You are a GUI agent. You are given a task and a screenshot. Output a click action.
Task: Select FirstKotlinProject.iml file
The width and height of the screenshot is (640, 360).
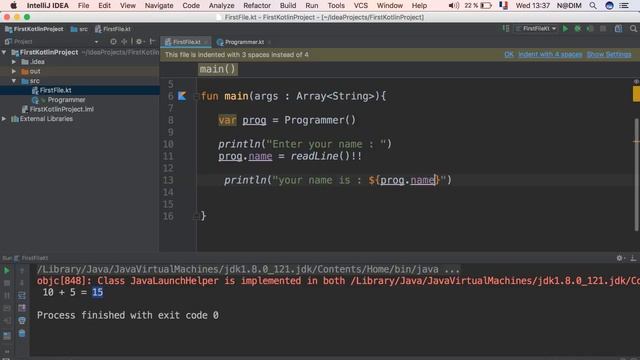pos(62,109)
